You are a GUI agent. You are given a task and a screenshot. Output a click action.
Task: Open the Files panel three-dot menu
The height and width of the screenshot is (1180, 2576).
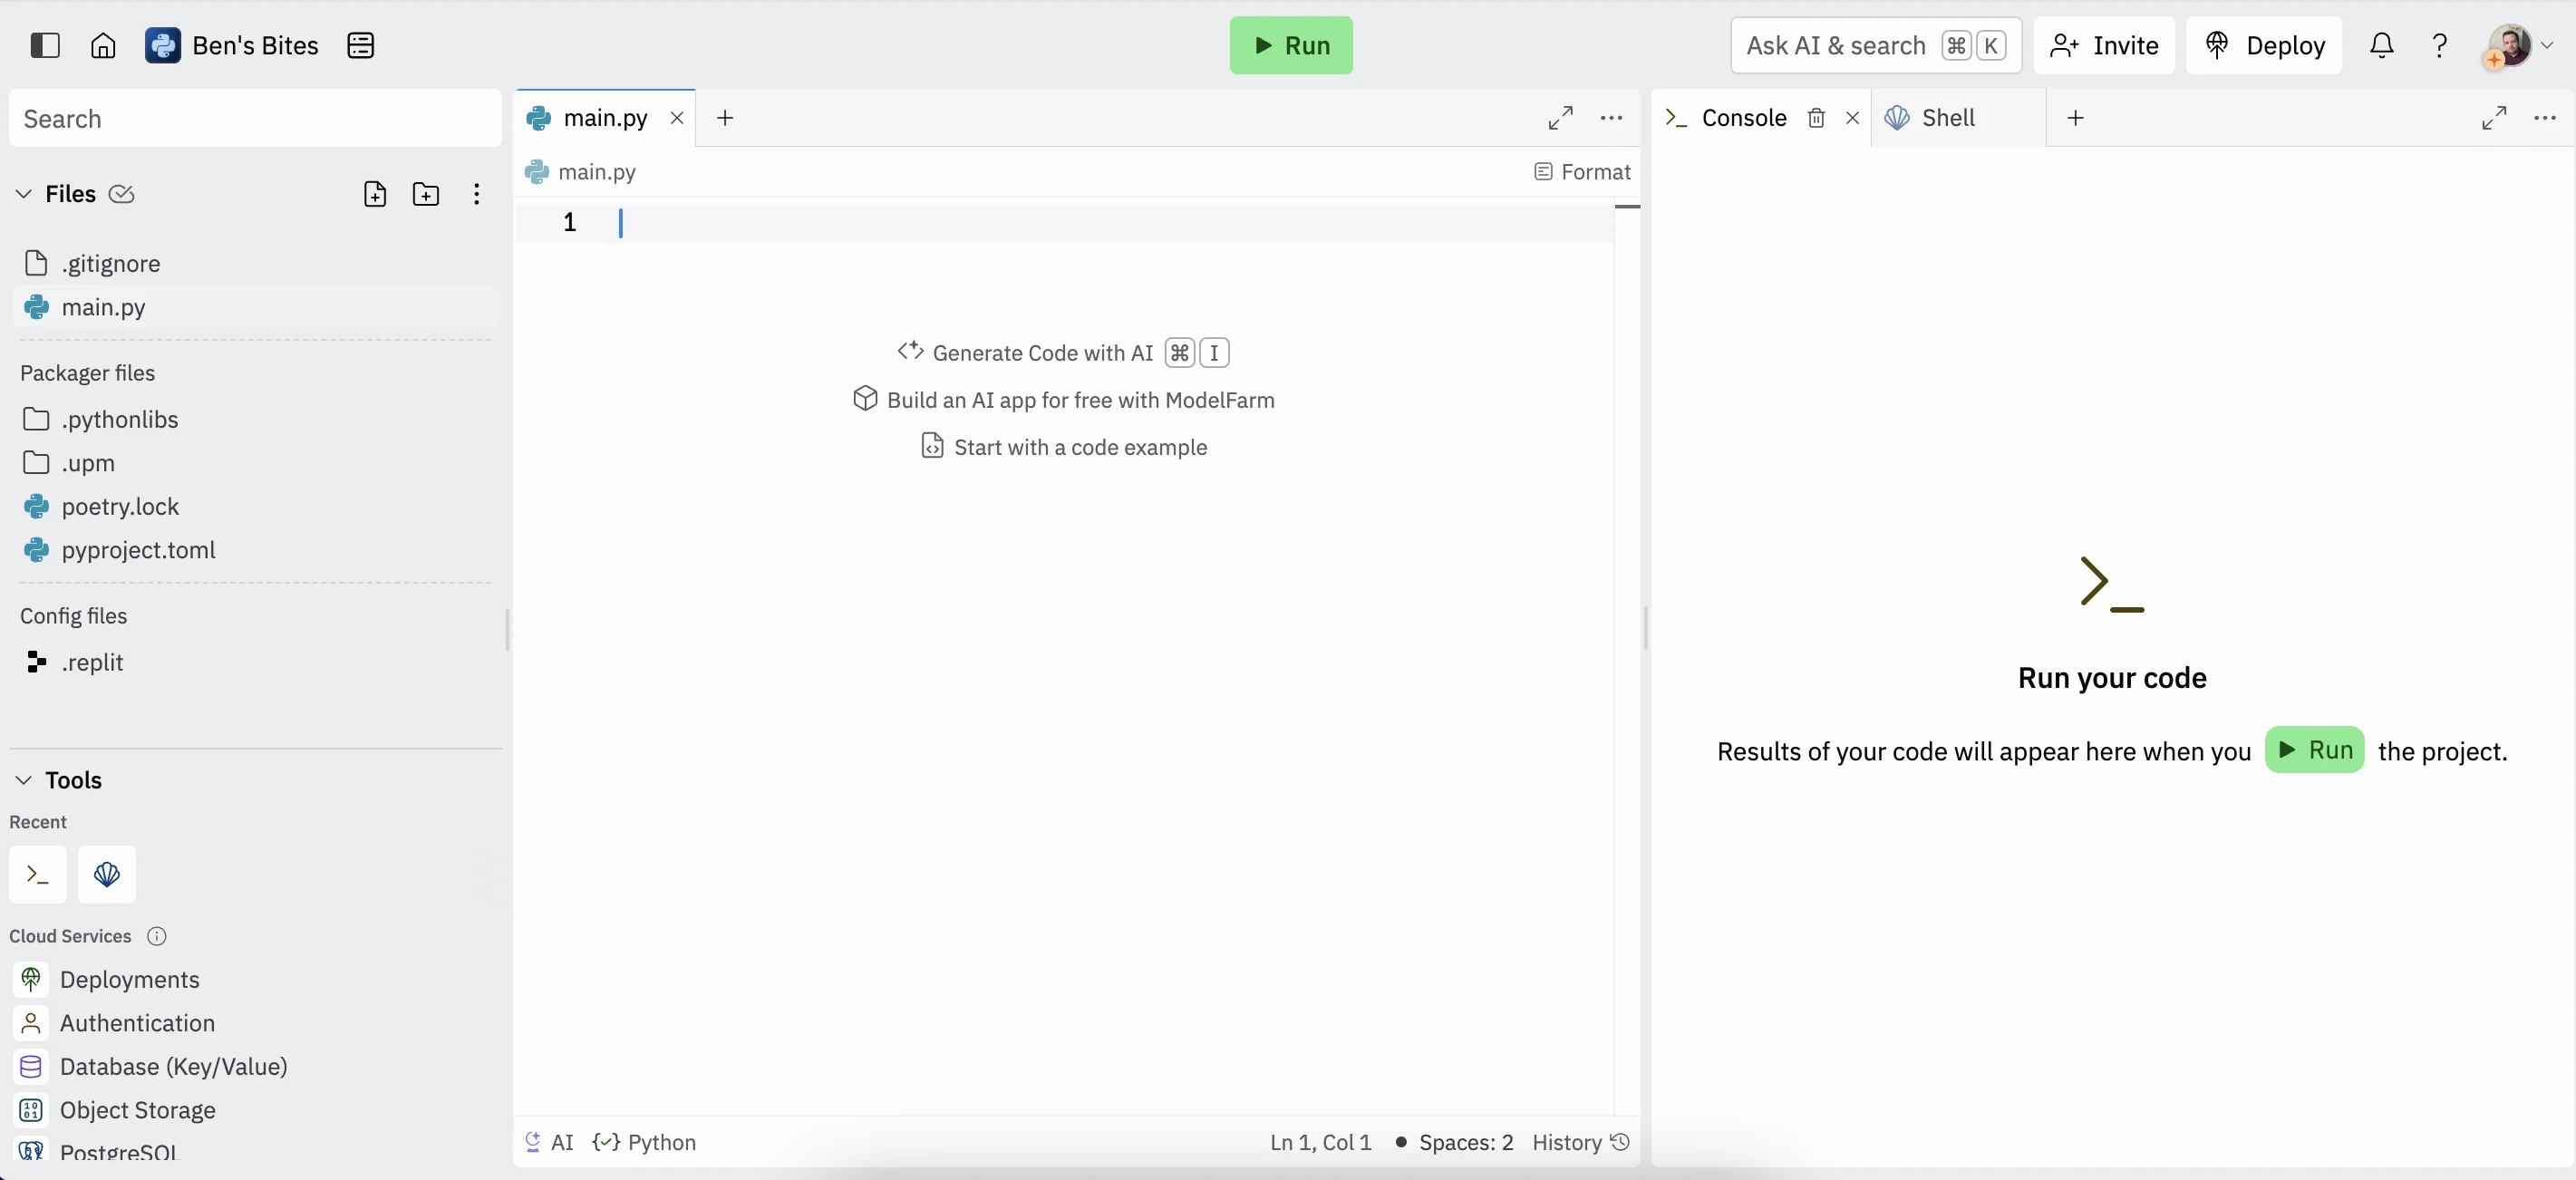point(476,194)
